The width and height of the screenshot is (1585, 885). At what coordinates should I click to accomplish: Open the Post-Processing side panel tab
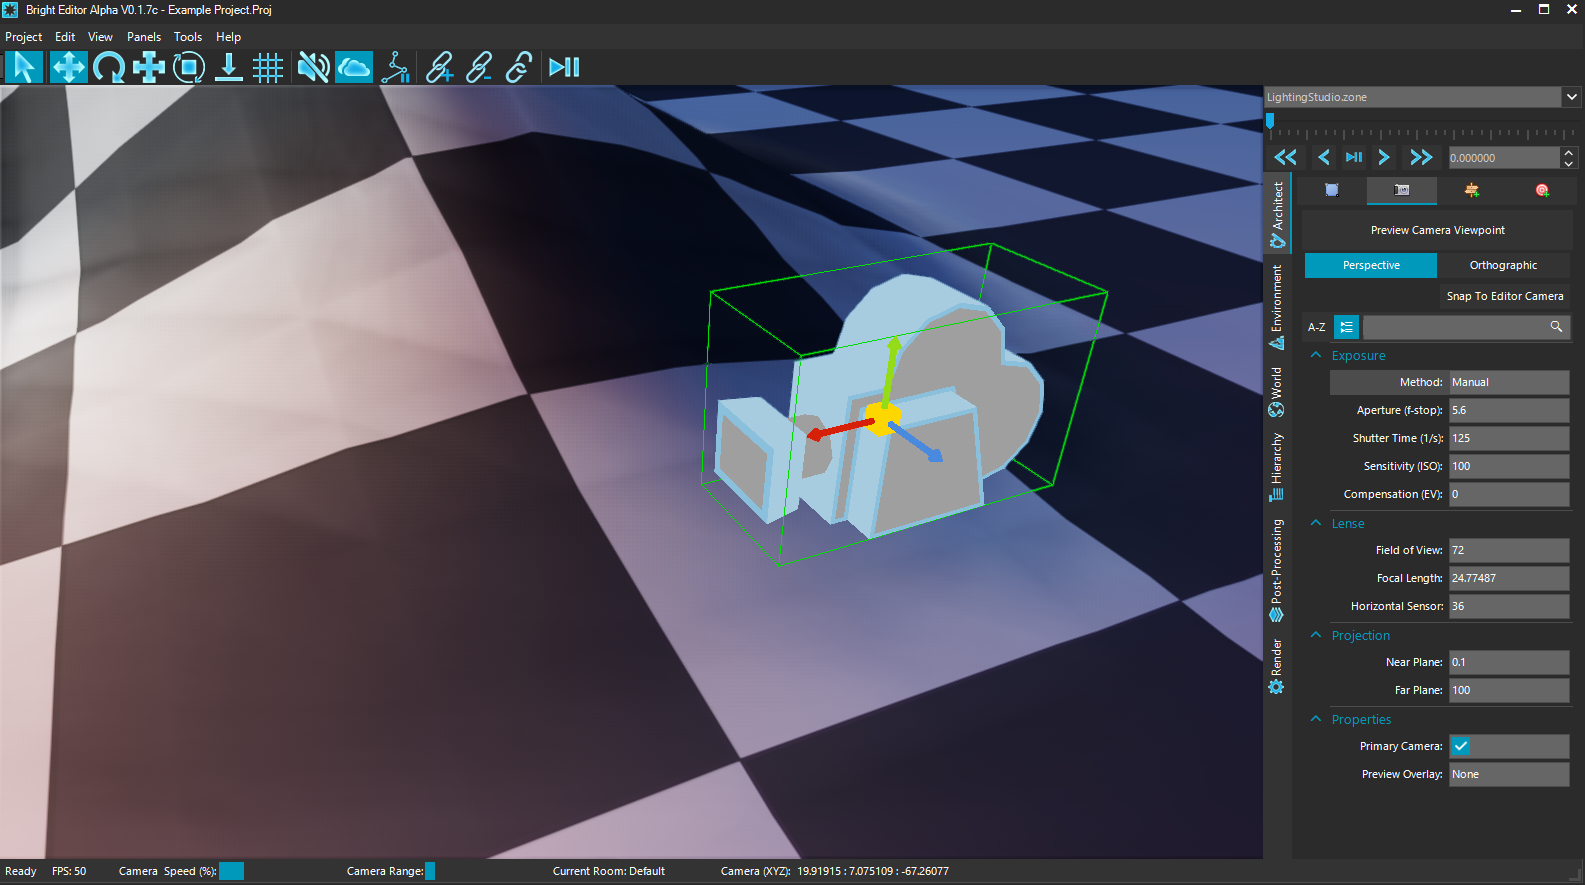[x=1277, y=570]
